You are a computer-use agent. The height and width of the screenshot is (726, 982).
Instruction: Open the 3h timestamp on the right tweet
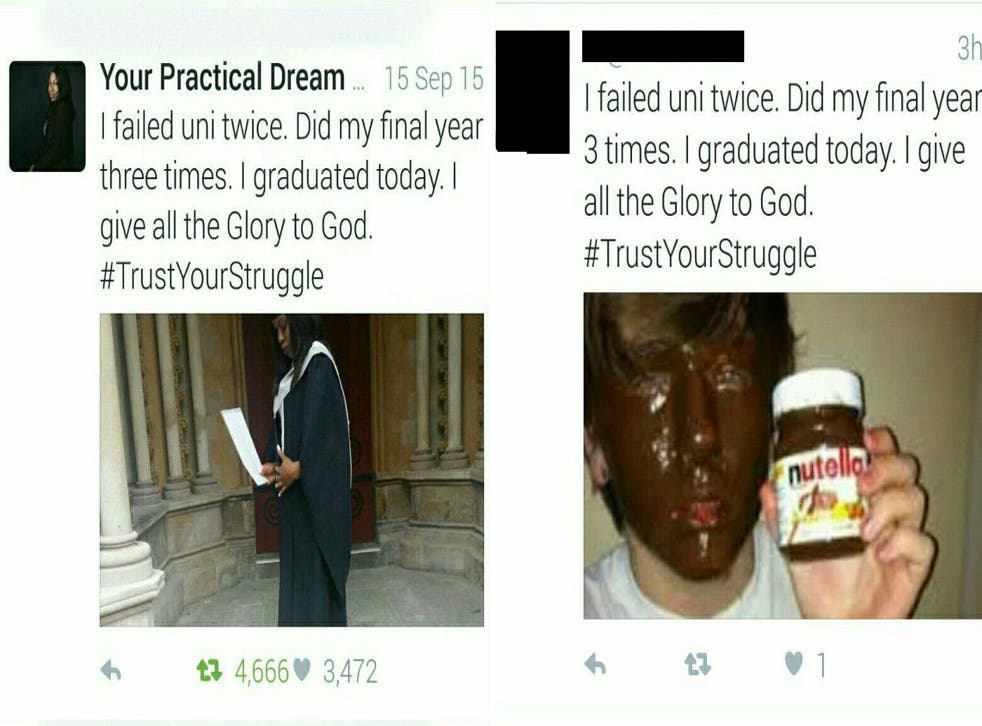pyautogui.click(x=969, y=48)
